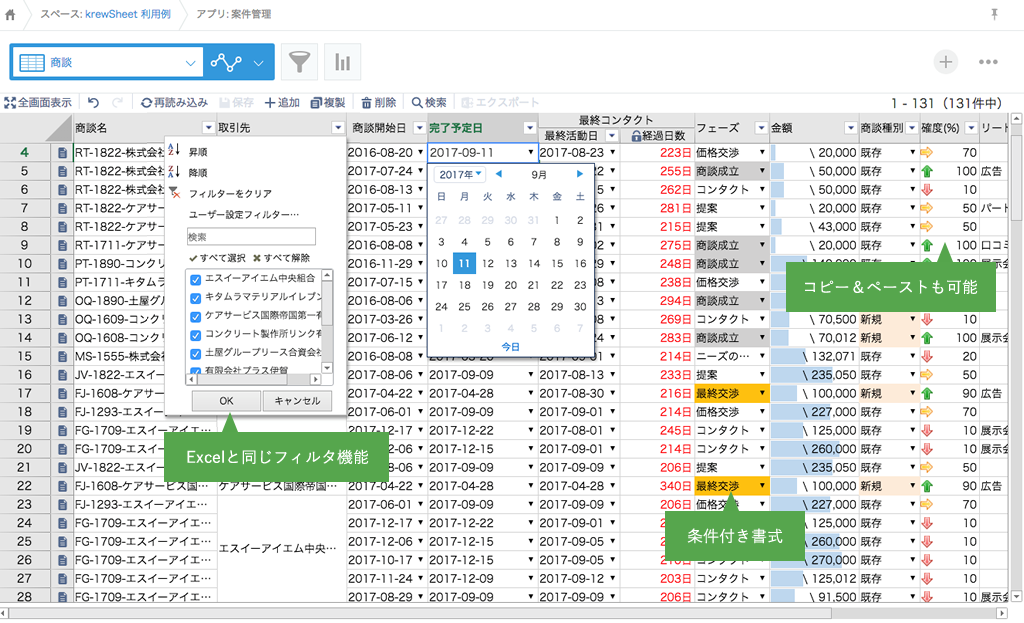The width and height of the screenshot is (1024, 623).
Task: Click the greyed-out redo arrow in the toolbar
Action: (118, 103)
